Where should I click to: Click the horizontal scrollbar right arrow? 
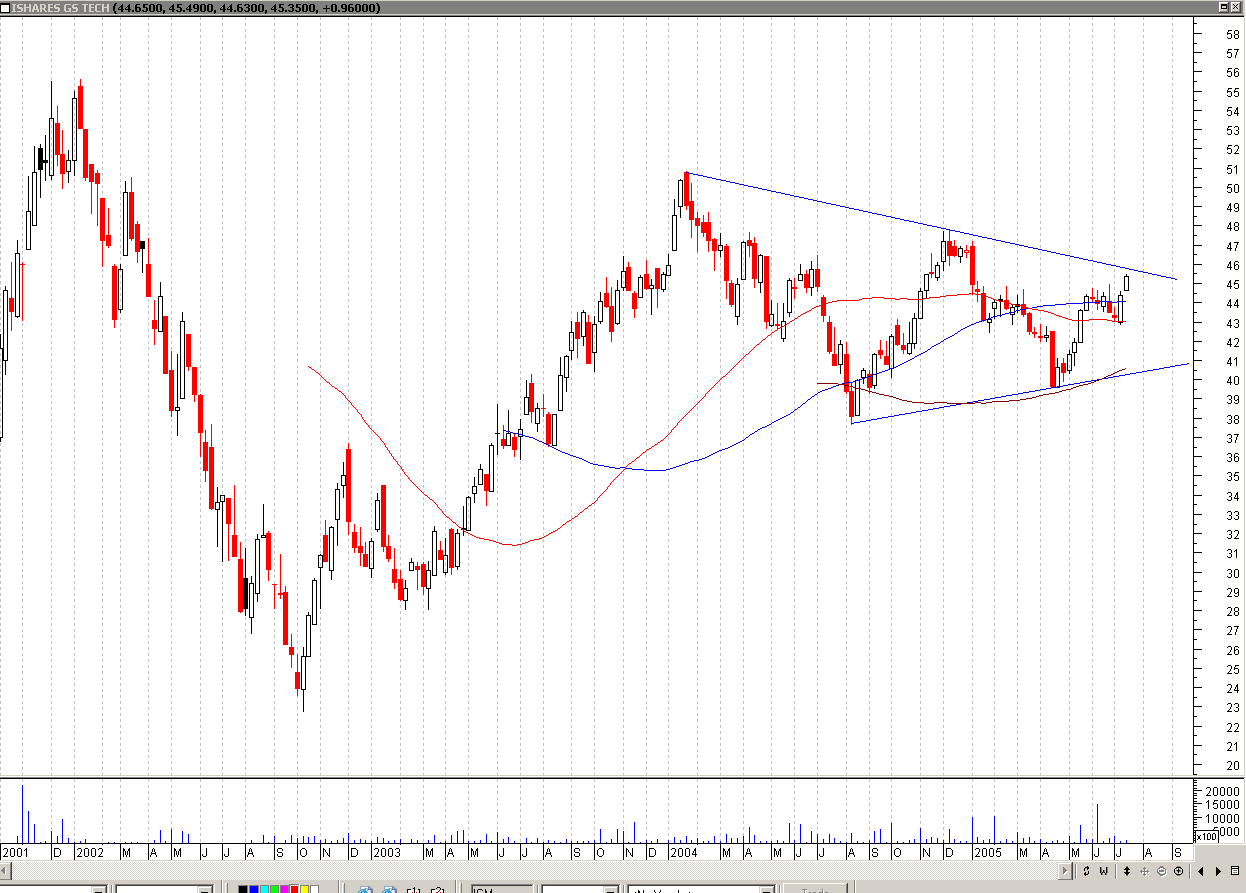(1066, 871)
